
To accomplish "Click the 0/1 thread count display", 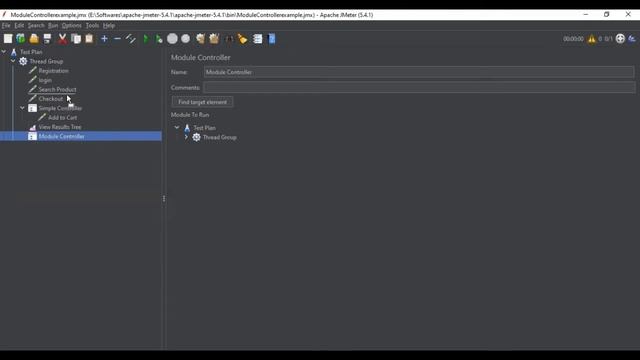I will pos(608,39).
